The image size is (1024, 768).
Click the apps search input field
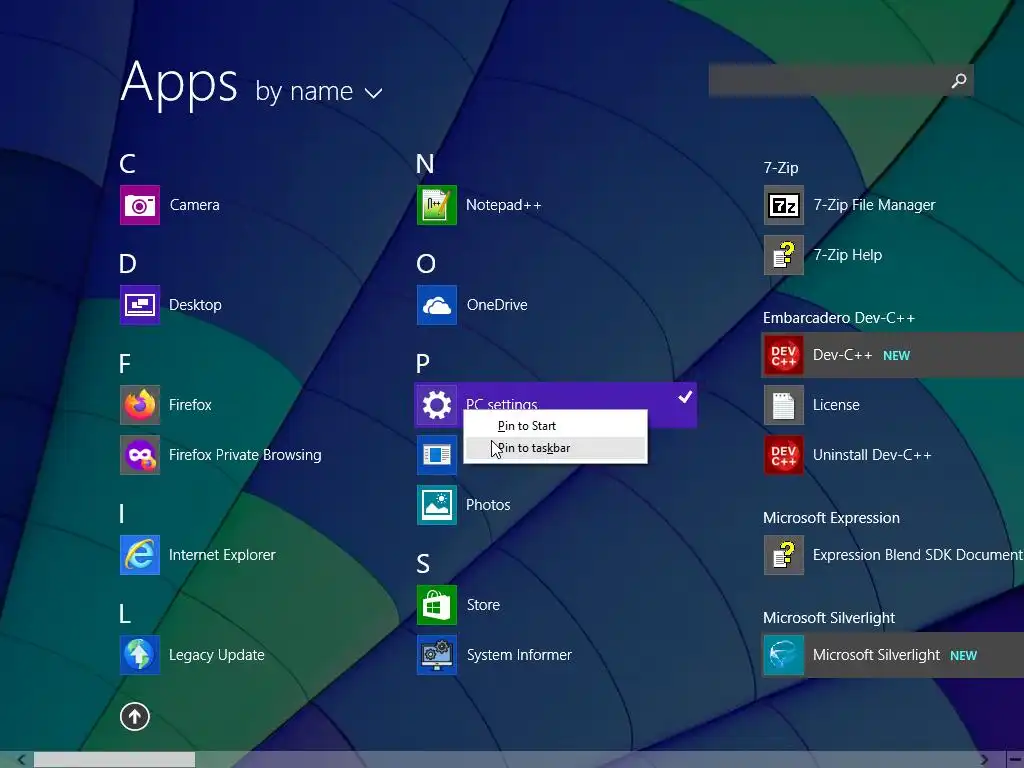click(x=841, y=80)
